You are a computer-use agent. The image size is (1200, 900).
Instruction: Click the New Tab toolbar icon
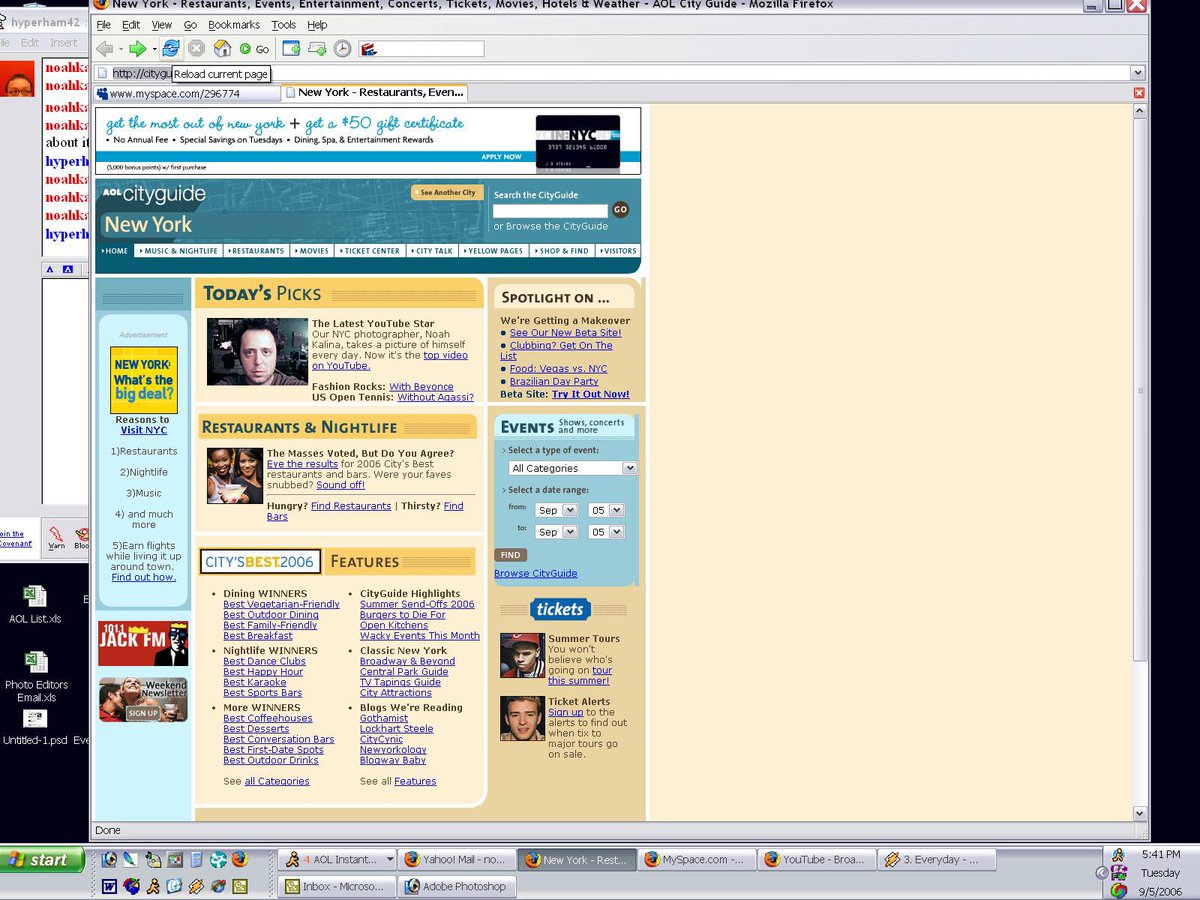pyautogui.click(x=317, y=48)
